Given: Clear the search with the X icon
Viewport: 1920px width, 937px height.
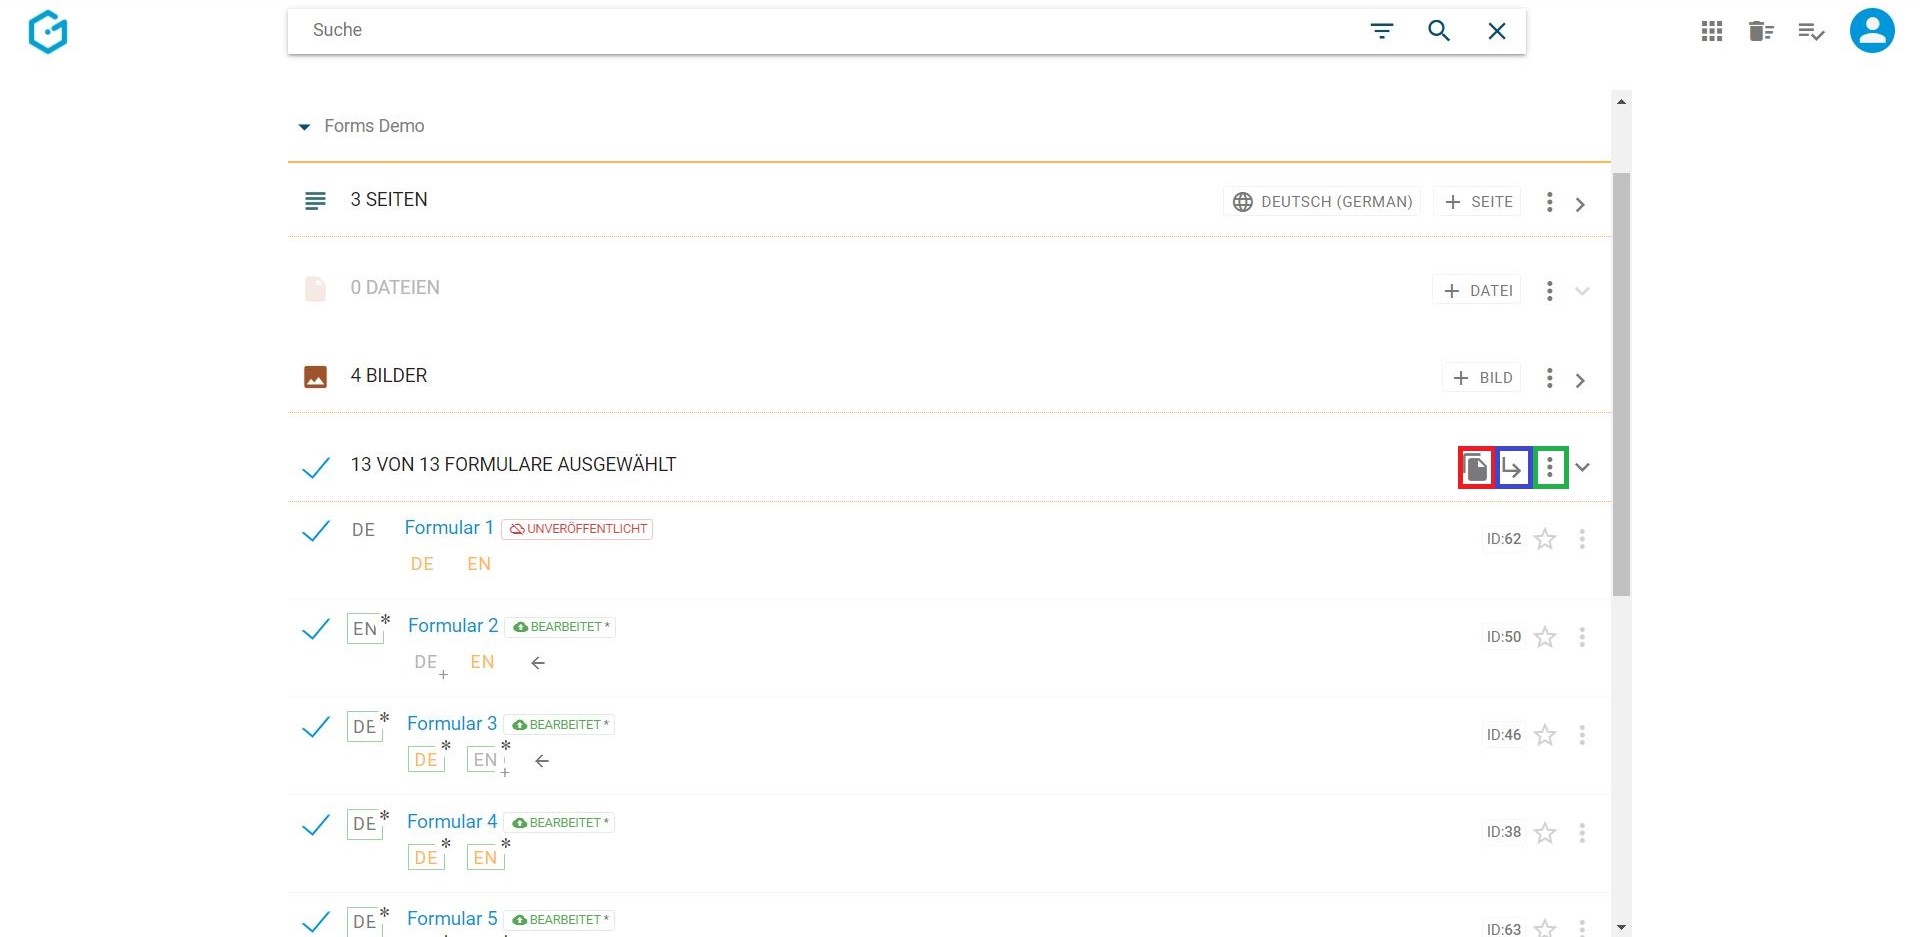Looking at the screenshot, I should coord(1497,31).
